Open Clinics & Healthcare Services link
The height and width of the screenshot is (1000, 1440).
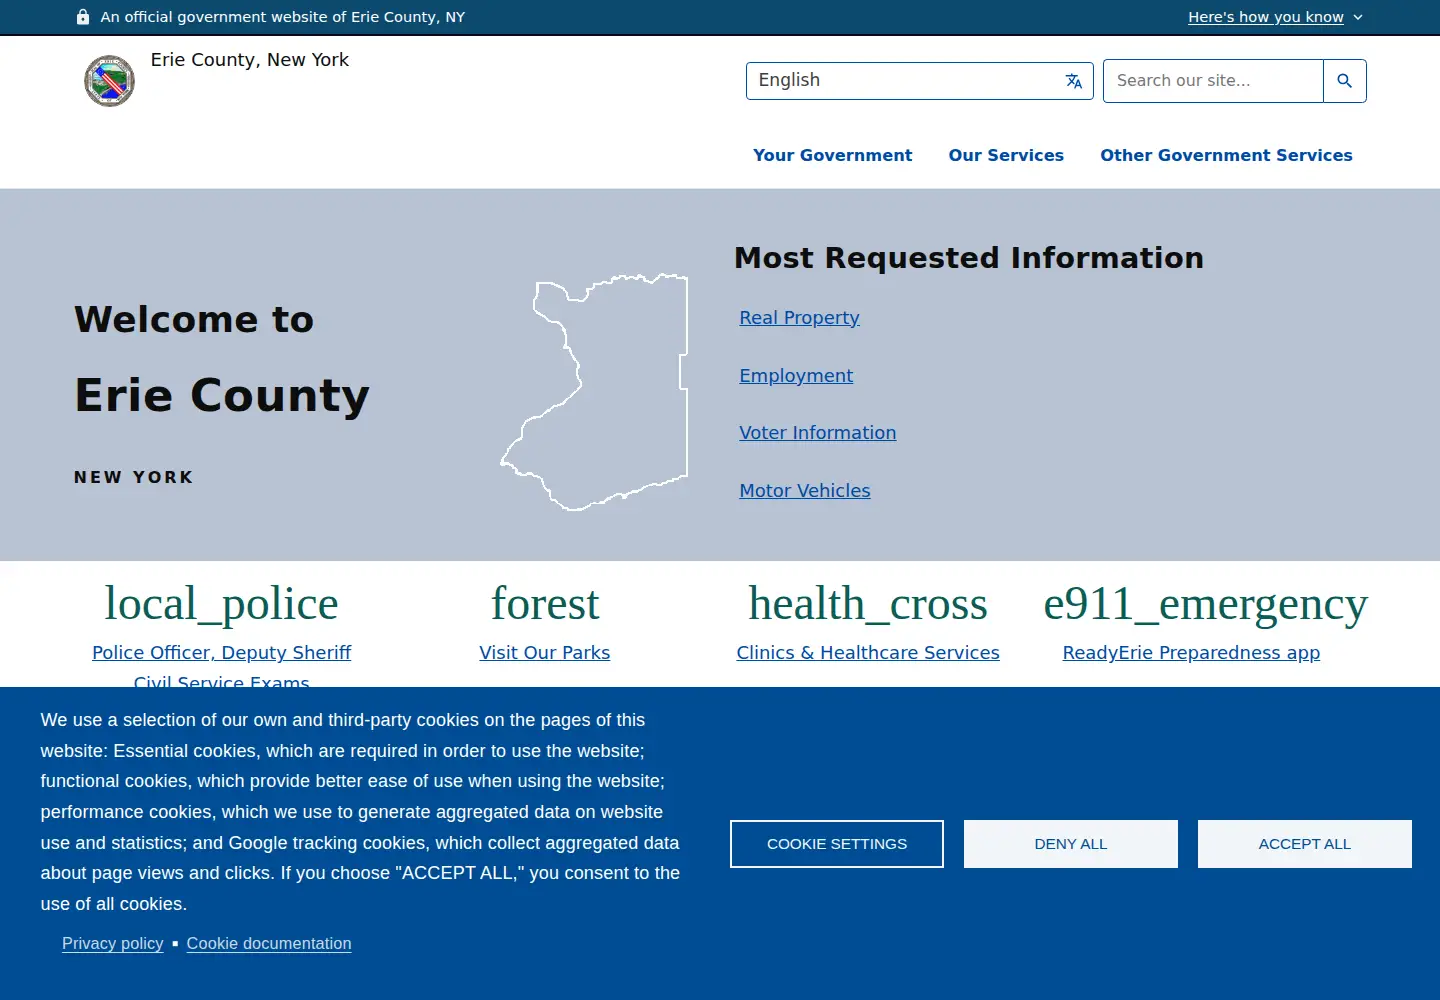[x=868, y=653]
